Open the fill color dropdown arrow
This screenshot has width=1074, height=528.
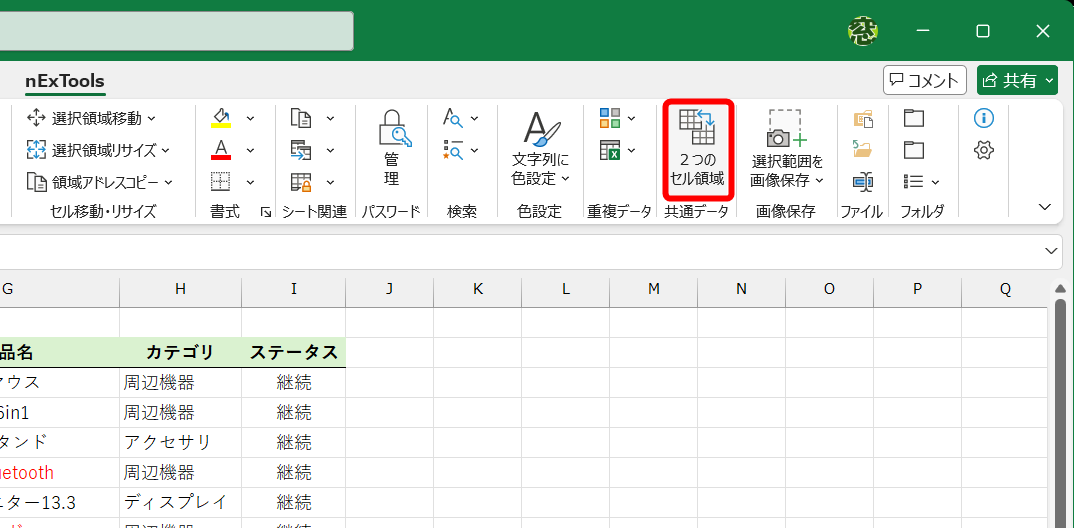(250, 118)
